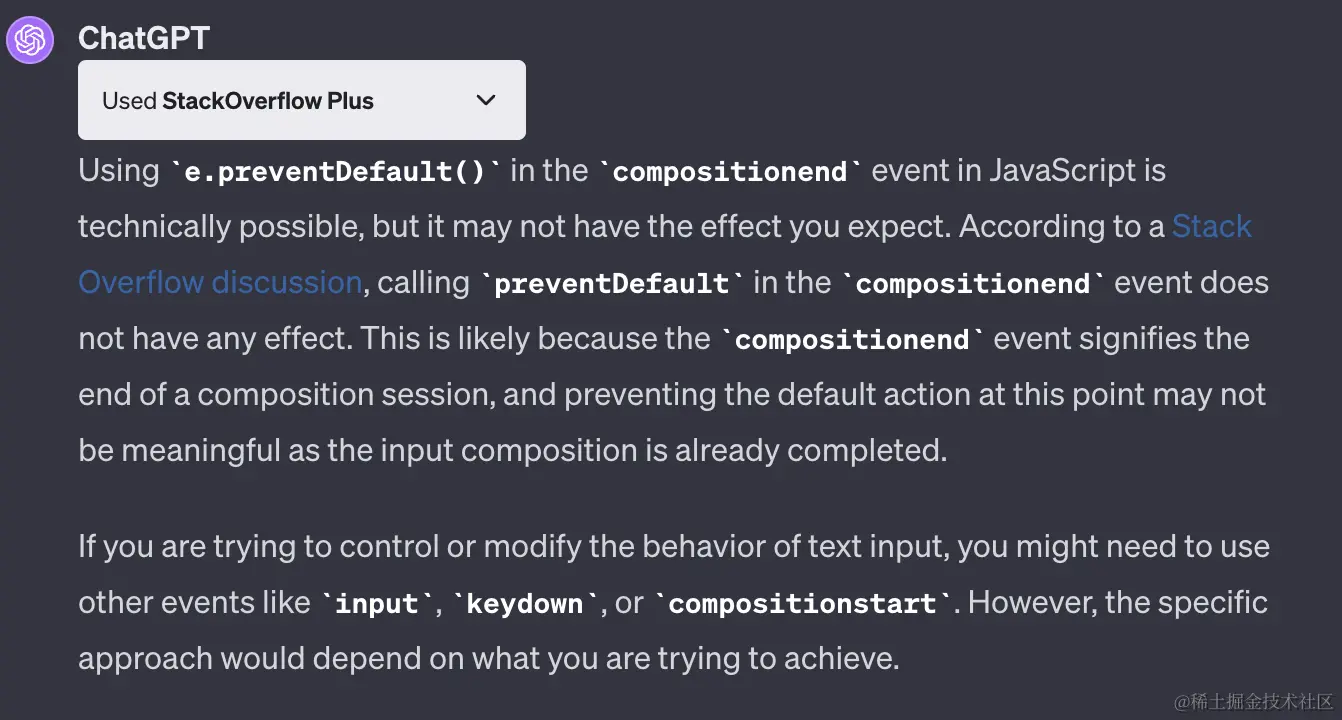Click the blue "Stack" link word

click(x=1211, y=227)
